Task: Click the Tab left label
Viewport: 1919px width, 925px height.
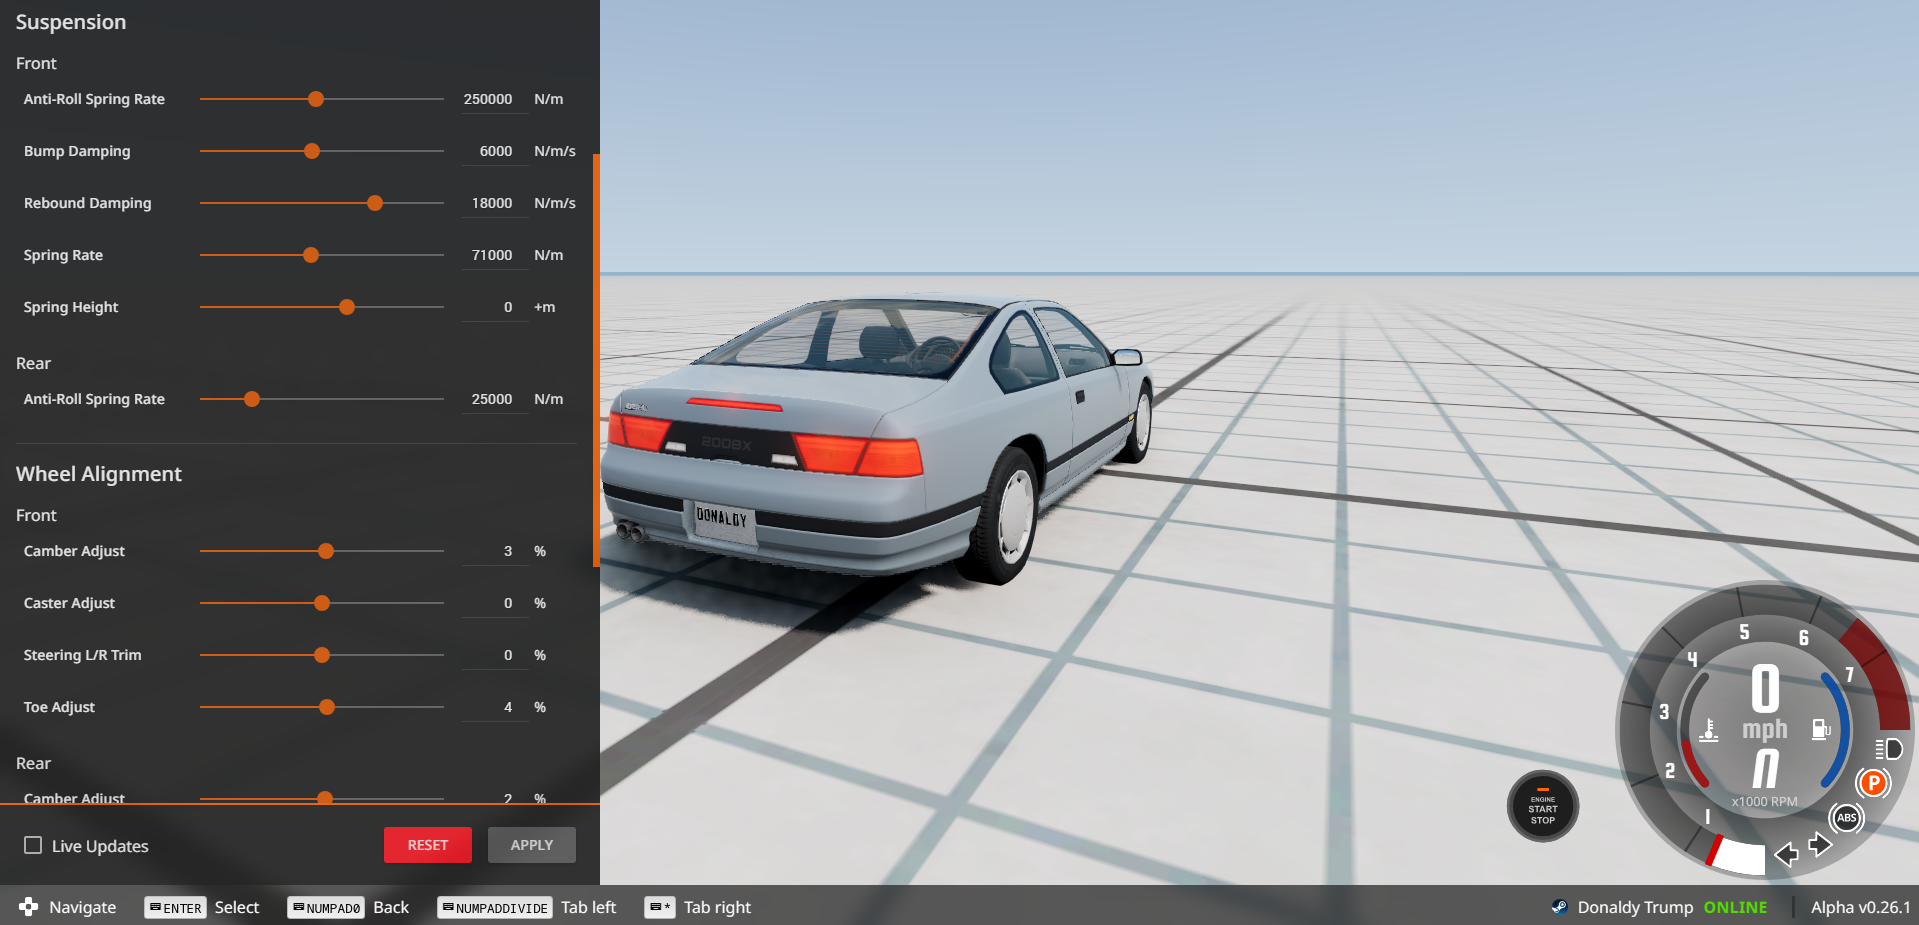Action: [588, 907]
